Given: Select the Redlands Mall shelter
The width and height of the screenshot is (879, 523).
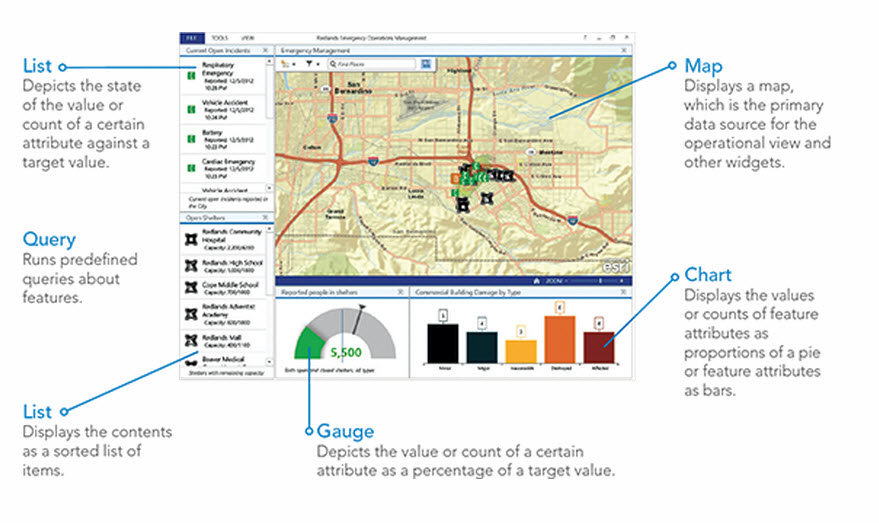Looking at the screenshot, I should pyautogui.click(x=224, y=341).
